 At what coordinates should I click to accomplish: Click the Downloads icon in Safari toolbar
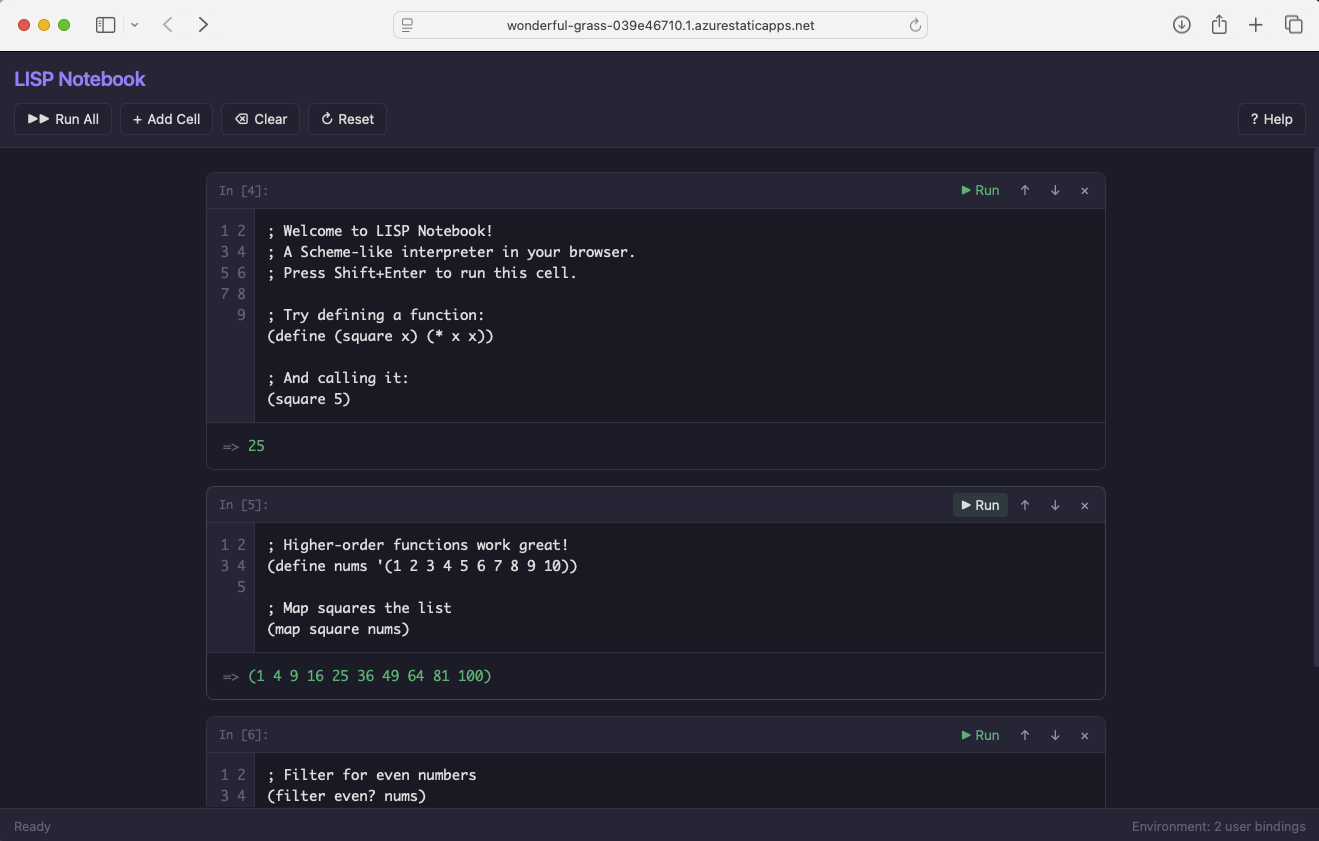[x=1181, y=24]
